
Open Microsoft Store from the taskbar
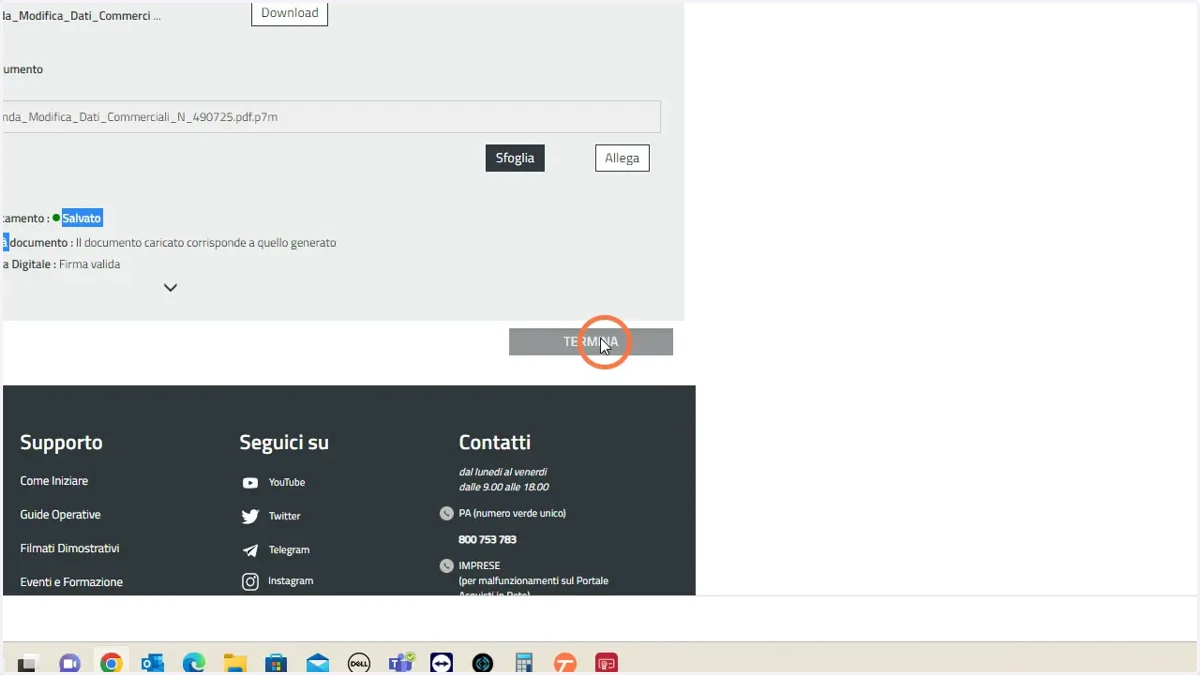276,663
